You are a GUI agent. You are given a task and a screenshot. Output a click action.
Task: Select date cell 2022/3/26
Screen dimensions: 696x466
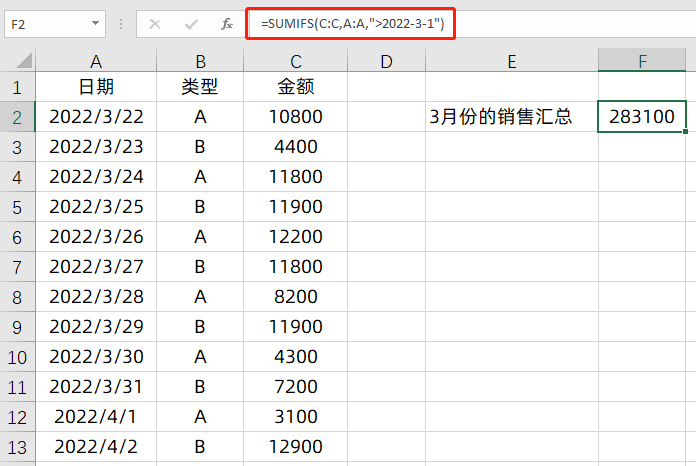click(96, 237)
